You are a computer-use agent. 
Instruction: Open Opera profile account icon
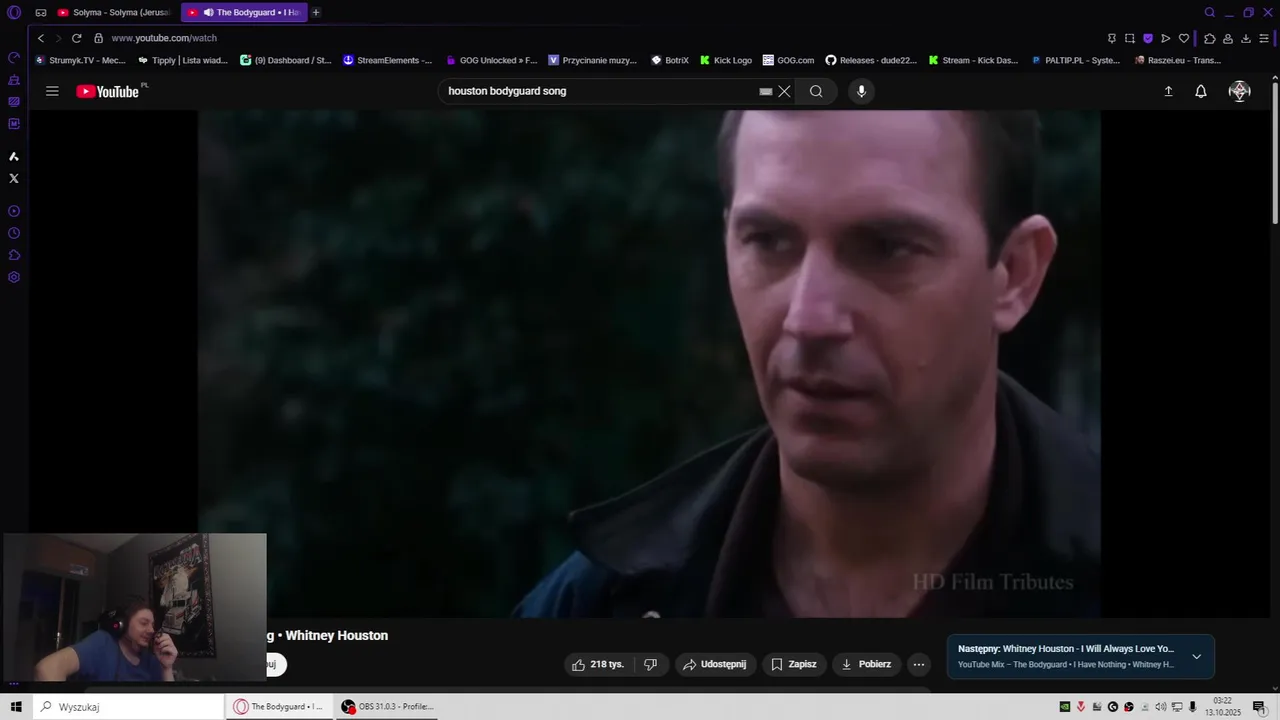[x=1228, y=38]
